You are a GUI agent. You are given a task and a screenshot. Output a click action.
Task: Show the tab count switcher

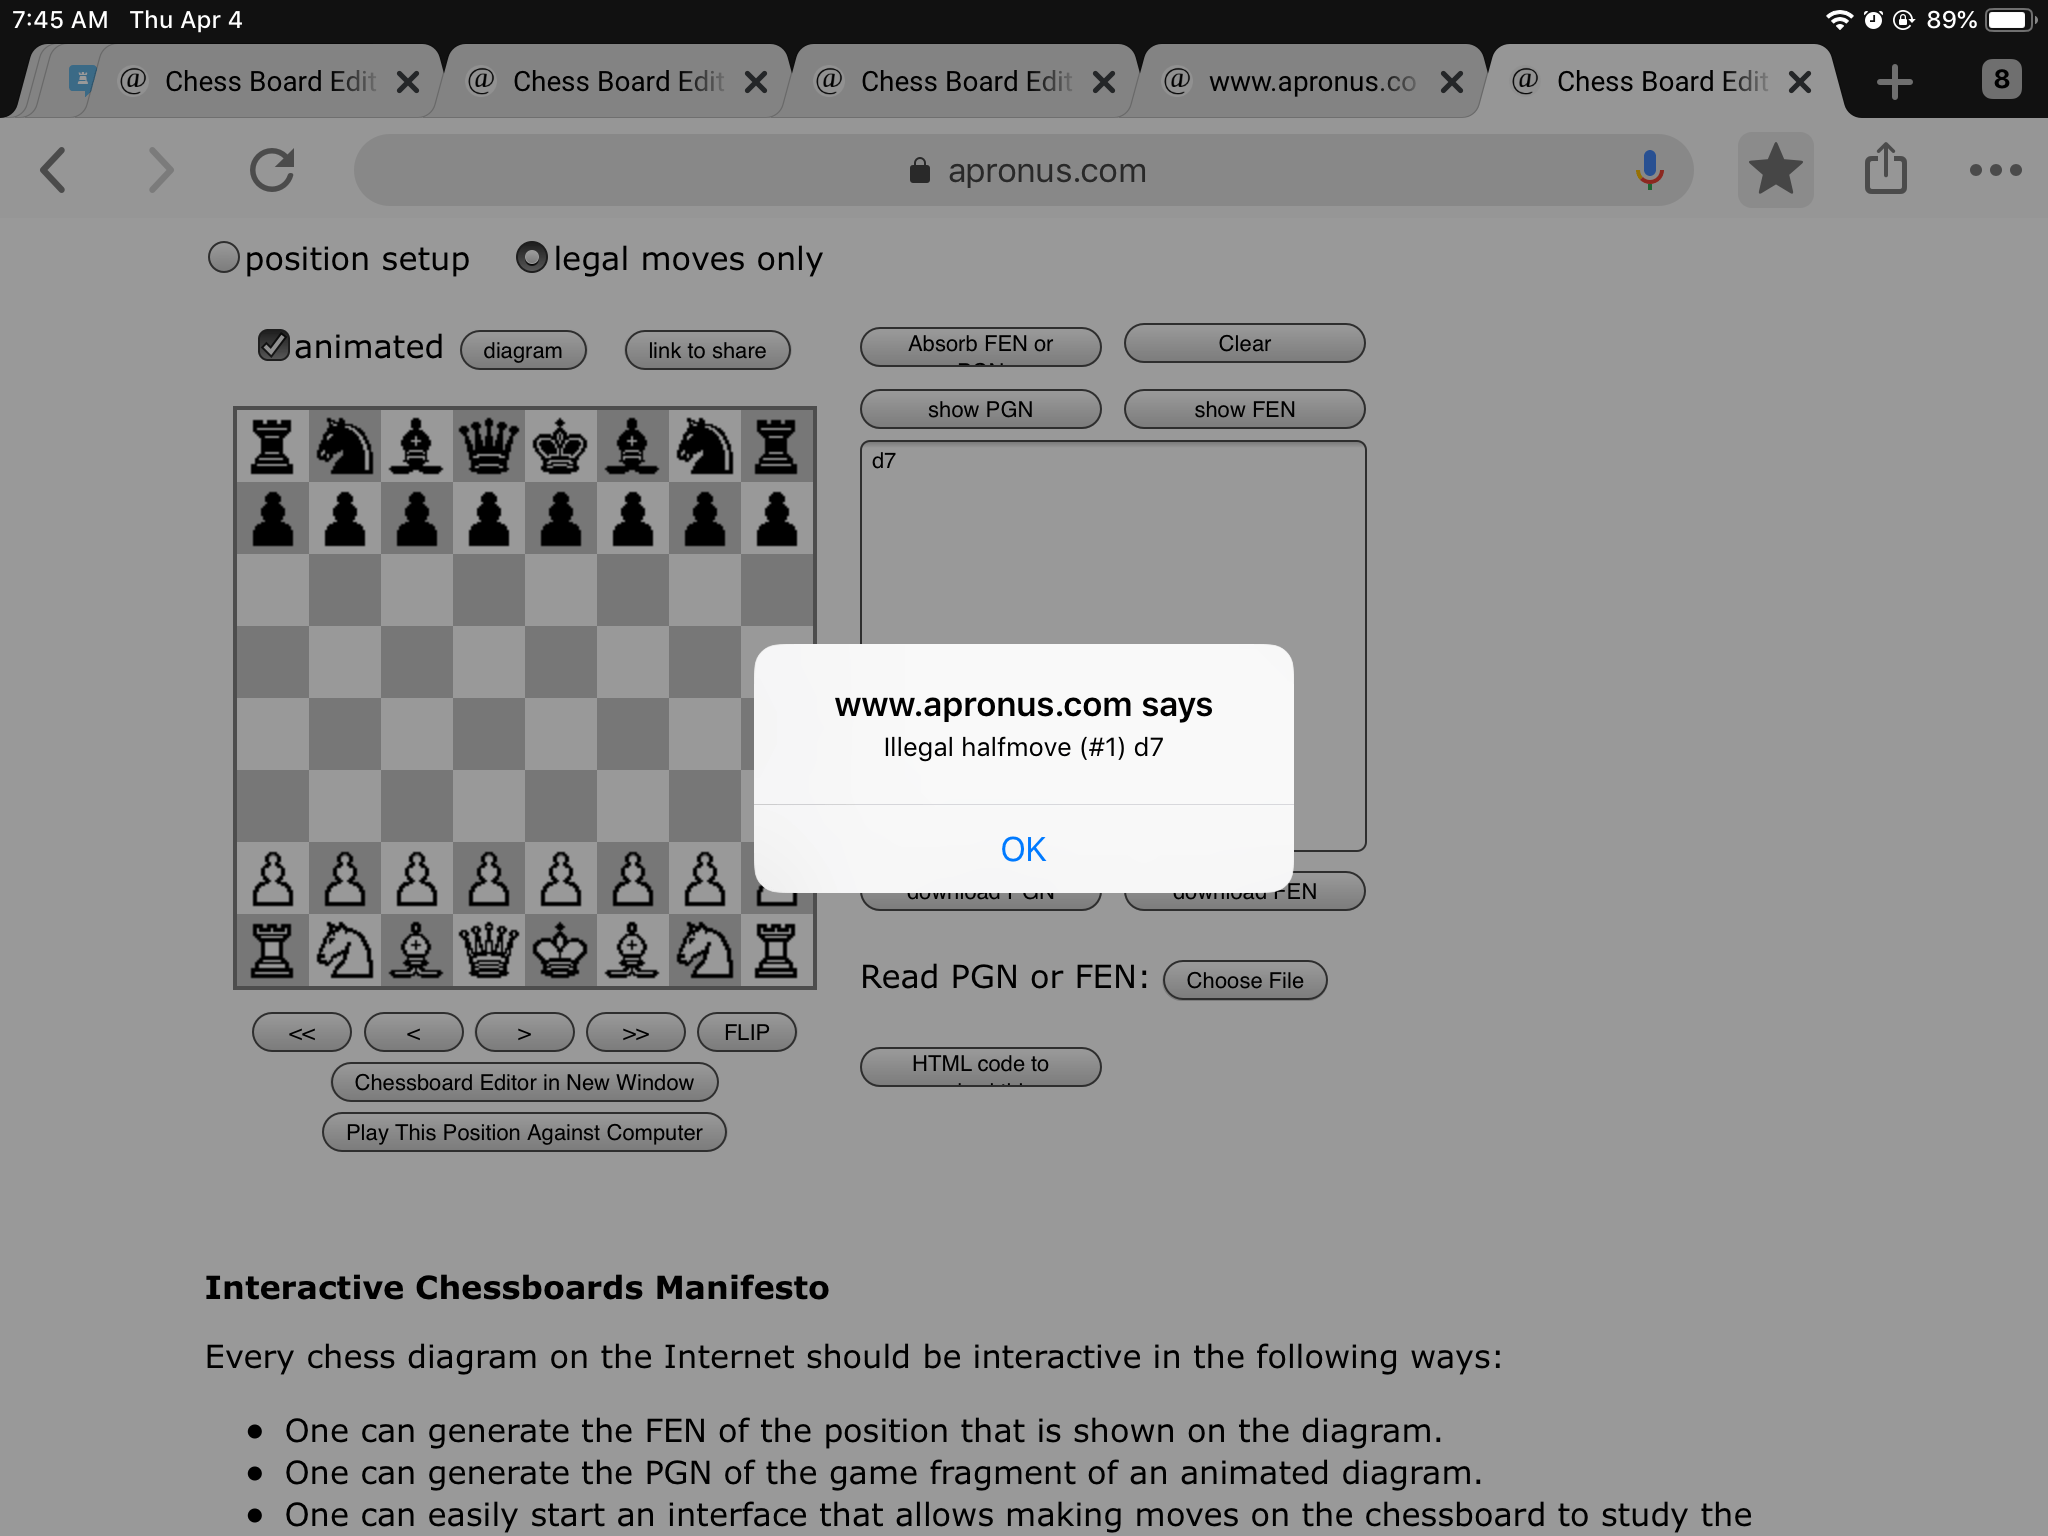pyautogui.click(x=2001, y=80)
